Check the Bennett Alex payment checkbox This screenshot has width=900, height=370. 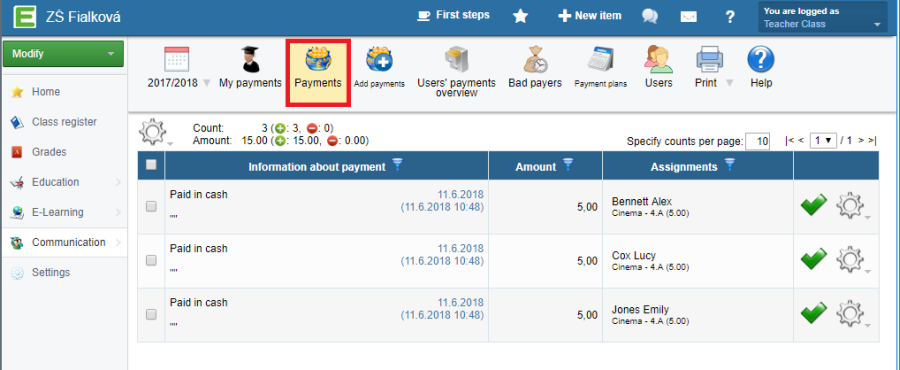151,207
